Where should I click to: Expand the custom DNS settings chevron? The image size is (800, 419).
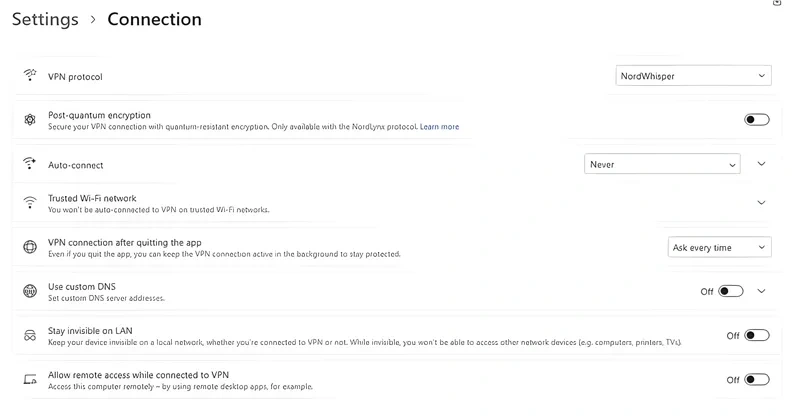pos(761,291)
